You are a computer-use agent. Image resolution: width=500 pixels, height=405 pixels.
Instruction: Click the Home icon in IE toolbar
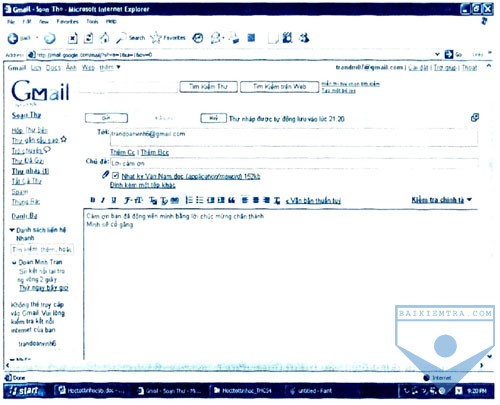[105, 38]
